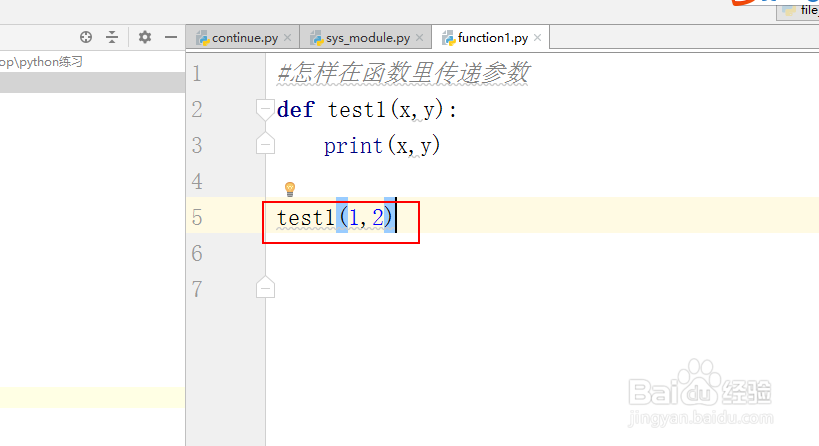Click the def keyword on line 2

(296, 110)
